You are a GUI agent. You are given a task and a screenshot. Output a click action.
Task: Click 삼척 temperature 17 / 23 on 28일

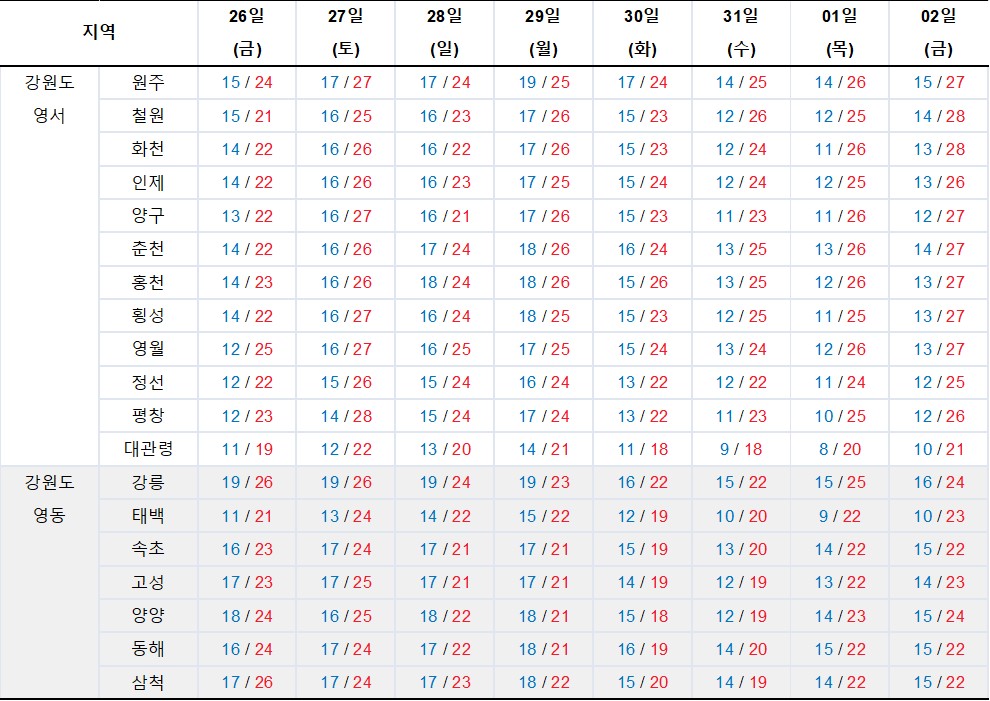click(x=444, y=682)
